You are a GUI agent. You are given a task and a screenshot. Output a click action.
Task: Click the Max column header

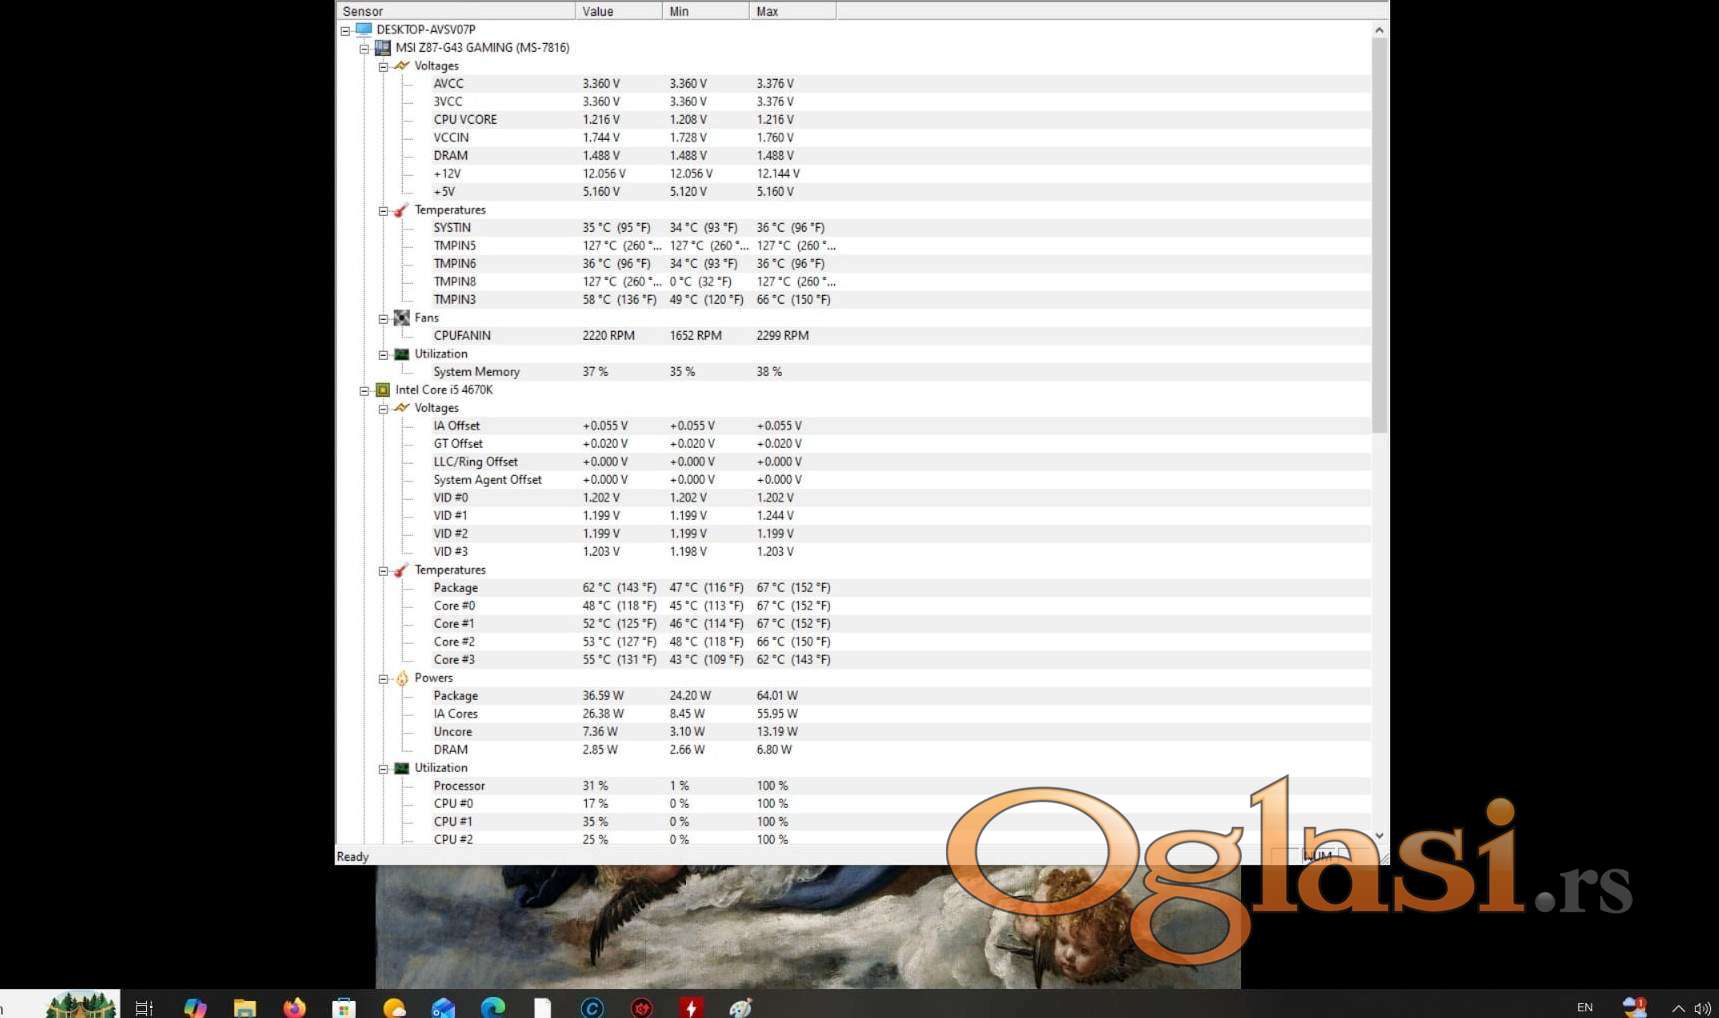click(791, 11)
